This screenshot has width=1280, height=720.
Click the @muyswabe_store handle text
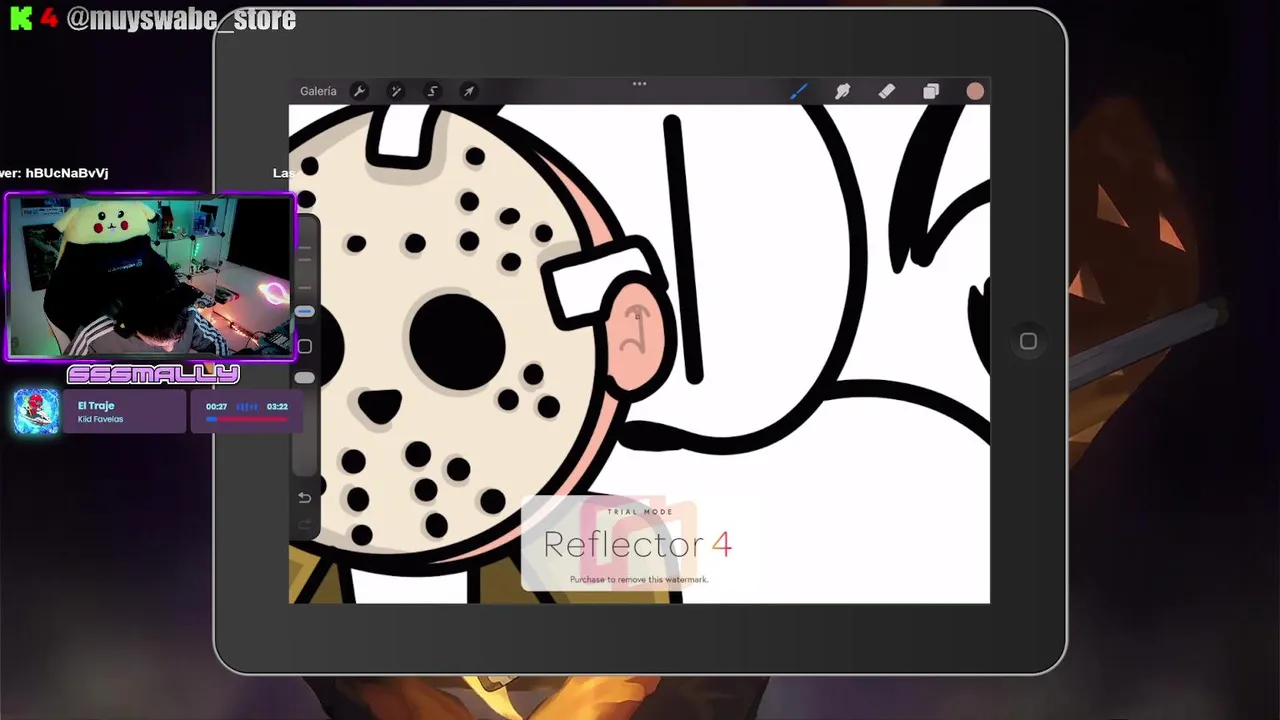181,19
